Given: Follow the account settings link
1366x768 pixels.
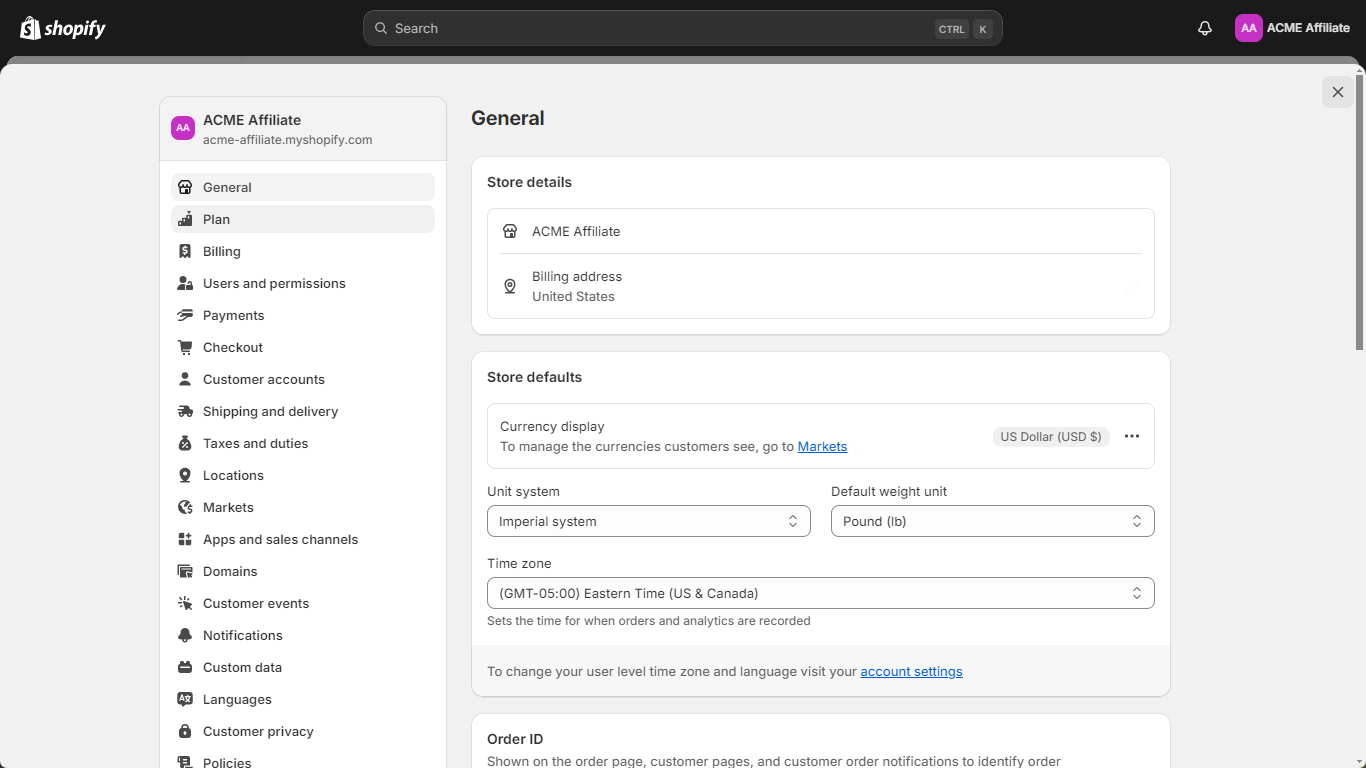Looking at the screenshot, I should coord(911,672).
